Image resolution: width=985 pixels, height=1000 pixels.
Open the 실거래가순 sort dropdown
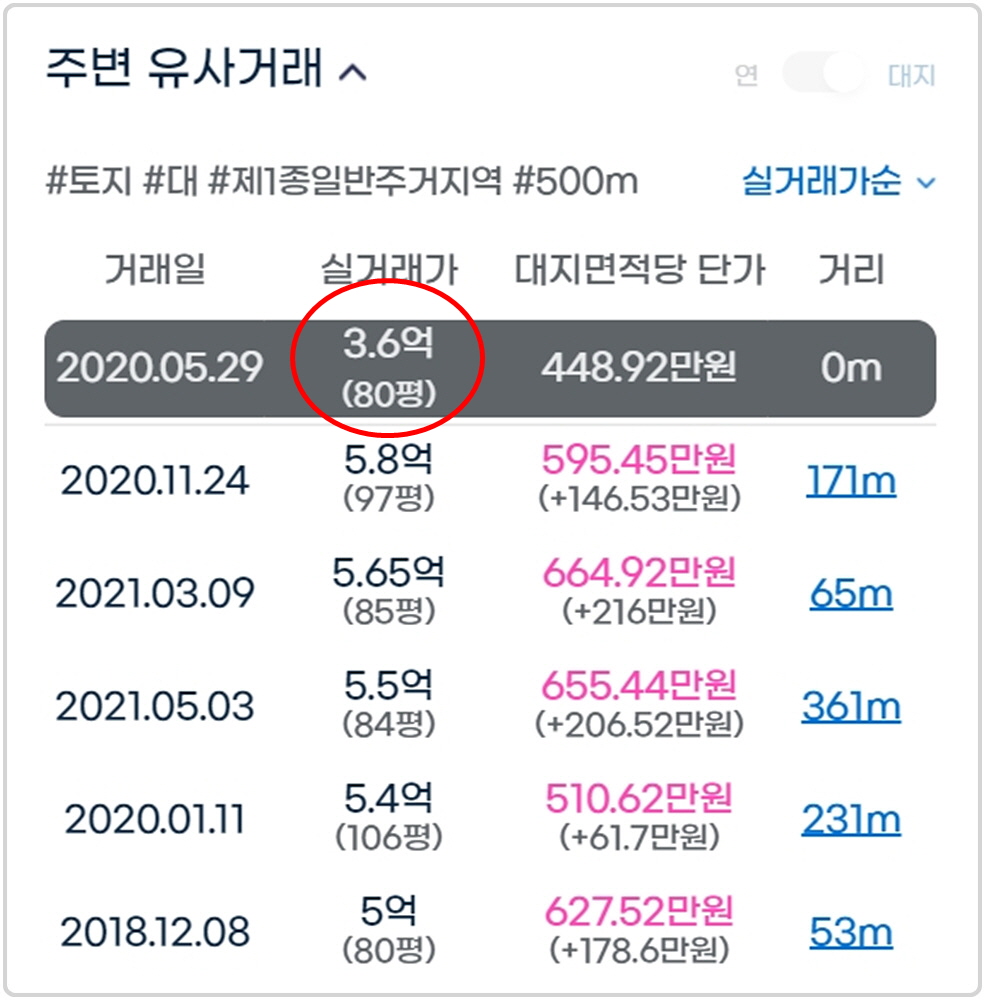coord(838,181)
